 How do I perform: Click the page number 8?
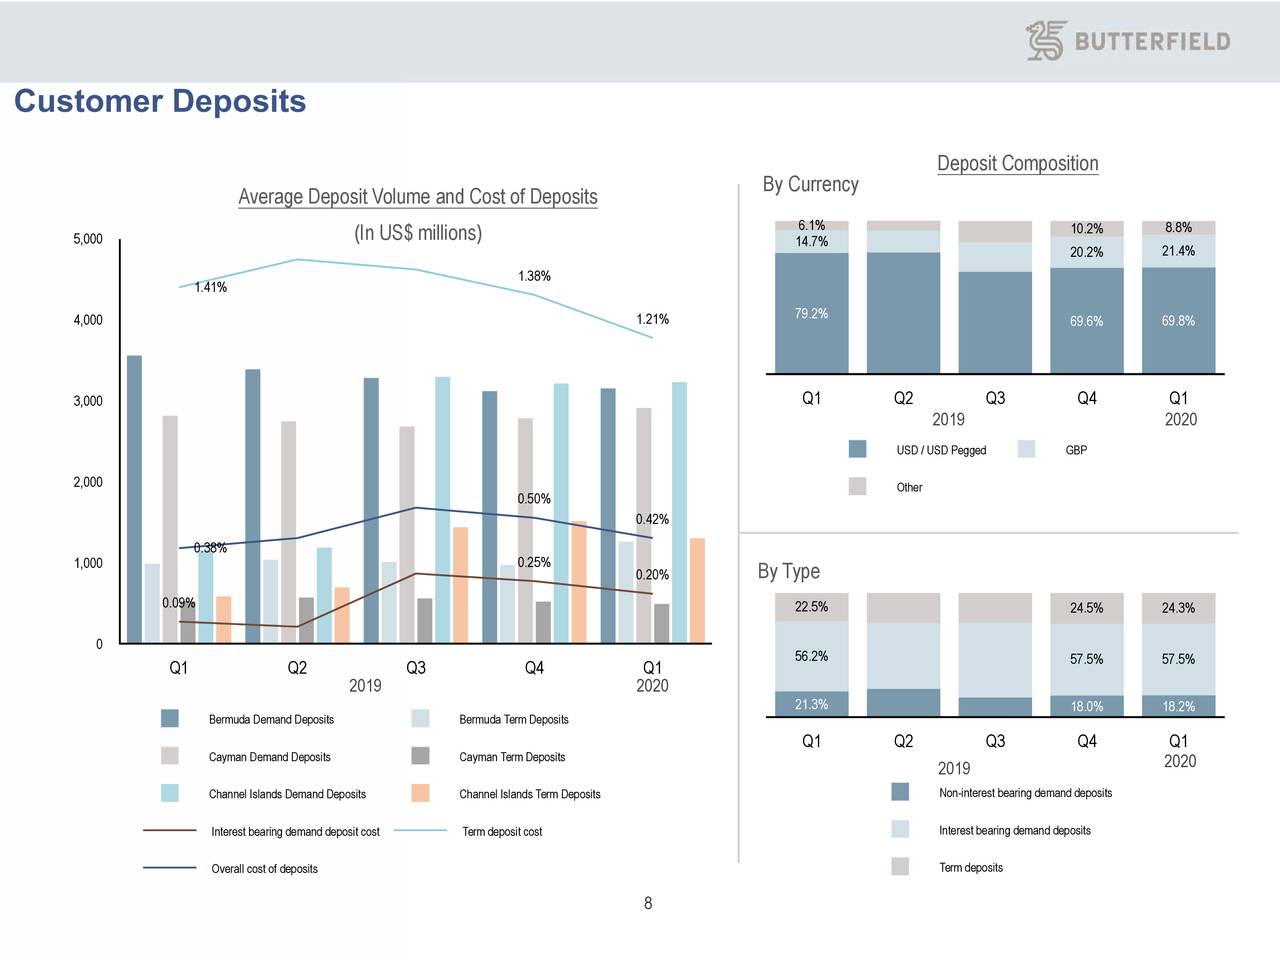pos(647,903)
